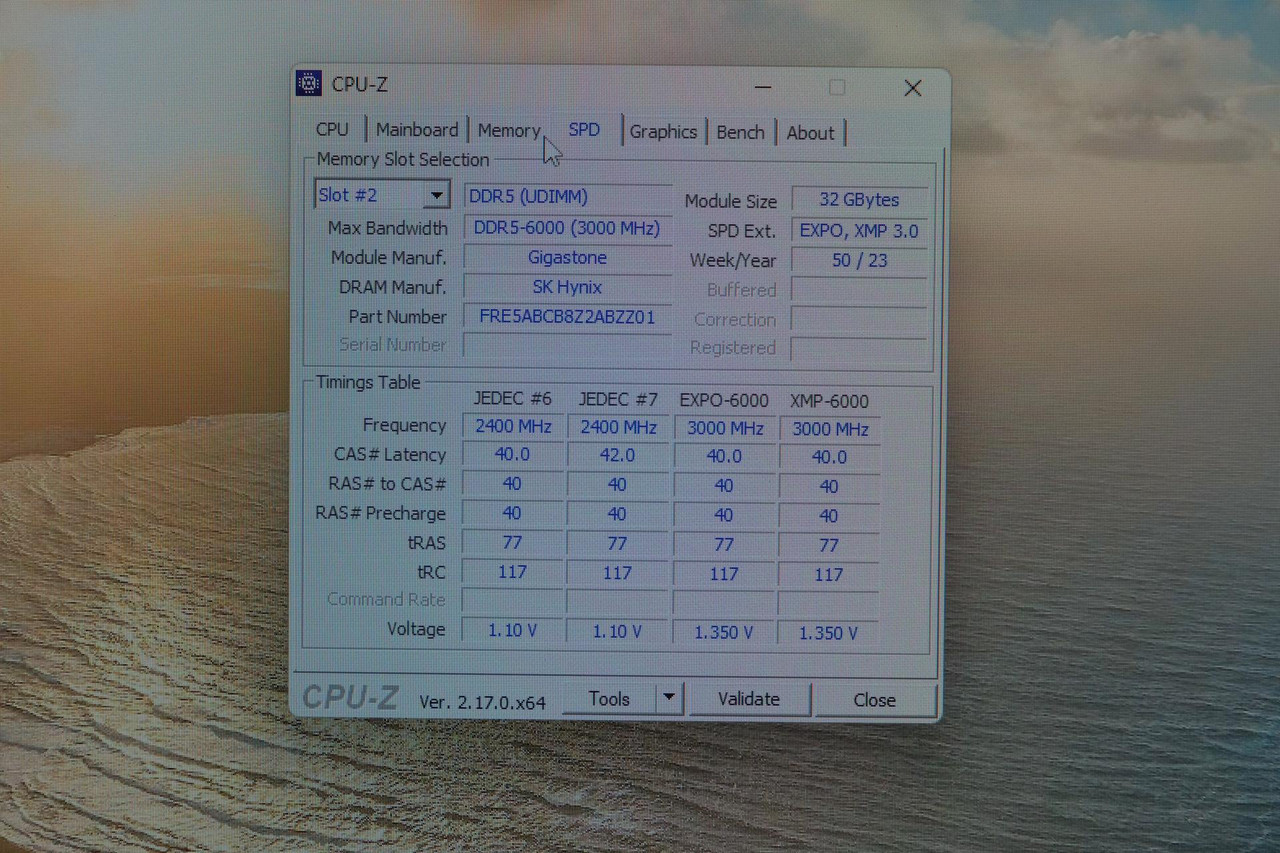Click the Gigastone module manufacturer value
This screenshot has width=1280, height=853.
pyautogui.click(x=568, y=258)
